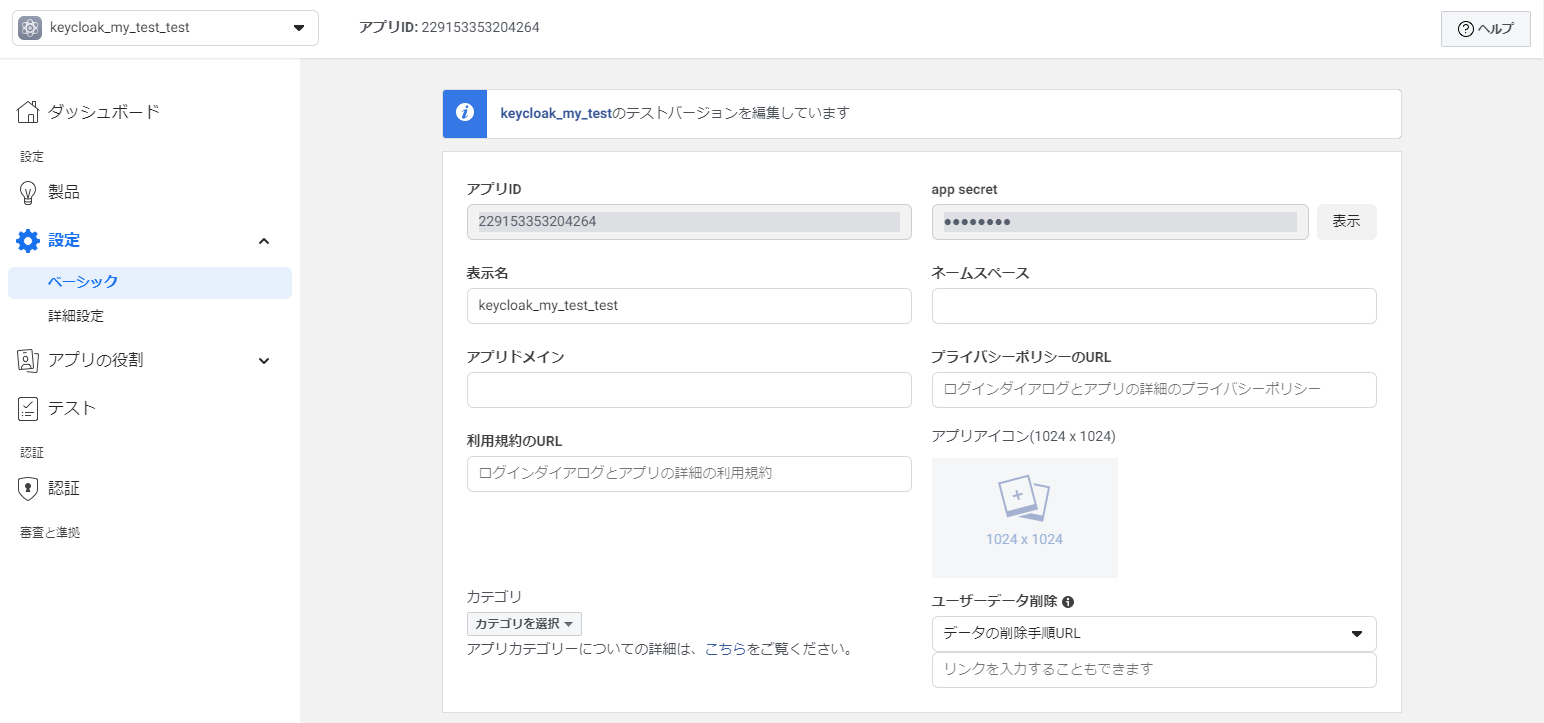Click the gear icon in the app selector
Image resolution: width=1544 pixels, height=723 pixels.
coord(30,27)
